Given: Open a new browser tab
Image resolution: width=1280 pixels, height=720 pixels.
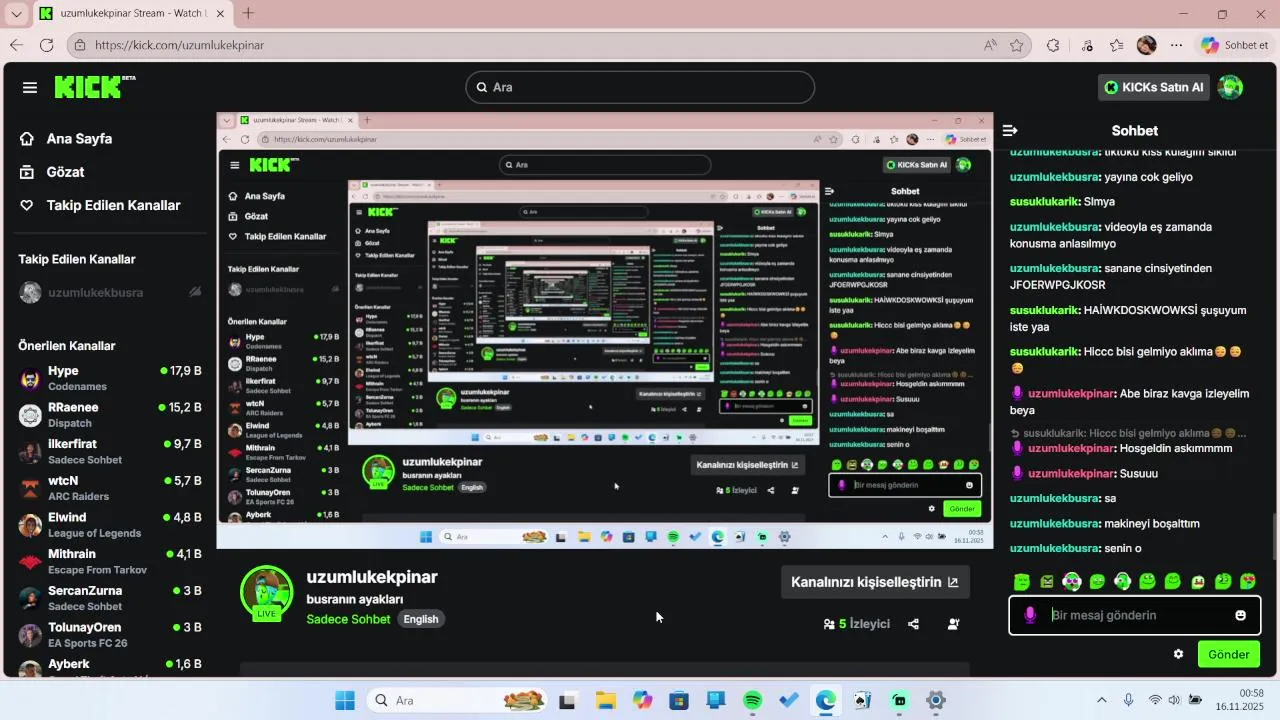Looking at the screenshot, I should pyautogui.click(x=248, y=14).
